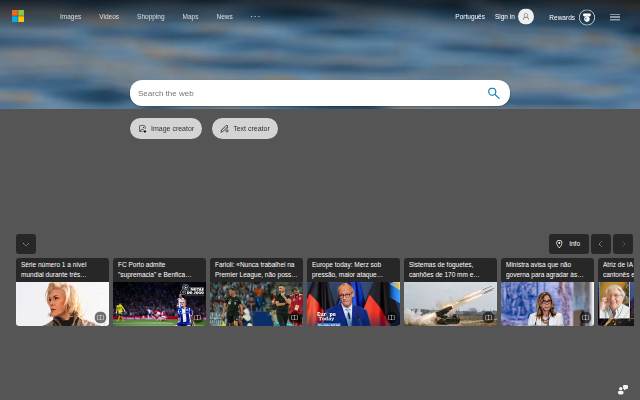Switch language to Português
The width and height of the screenshot is (640, 400).
coord(470,17)
